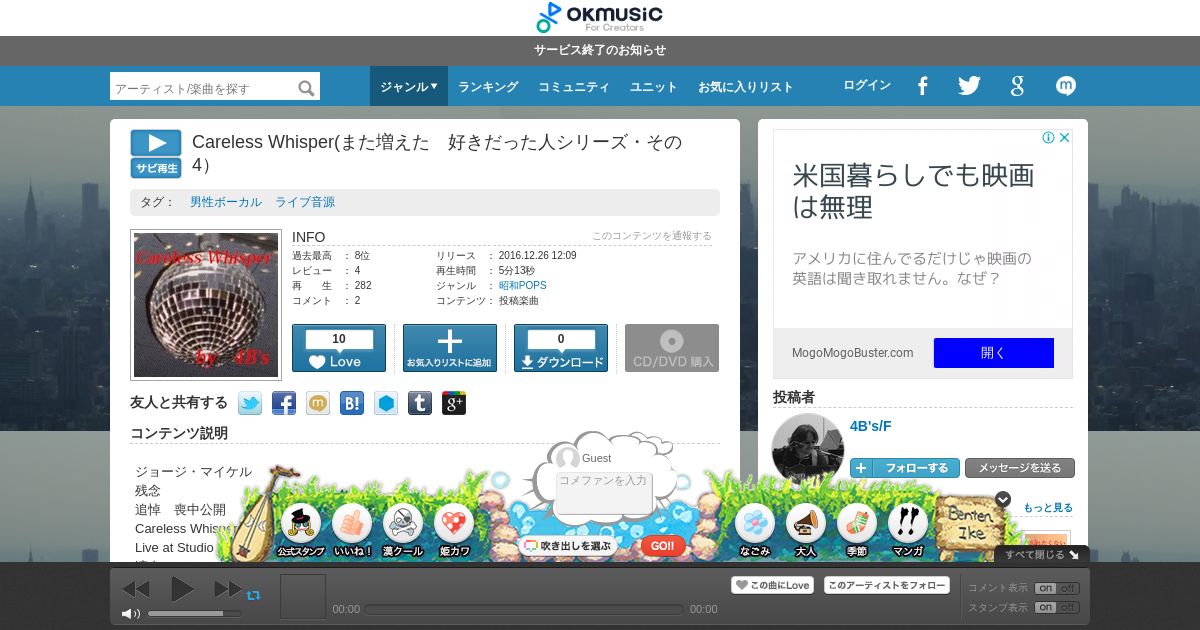
Task: Share via Hatena B! bookmark icon
Action: click(x=352, y=403)
